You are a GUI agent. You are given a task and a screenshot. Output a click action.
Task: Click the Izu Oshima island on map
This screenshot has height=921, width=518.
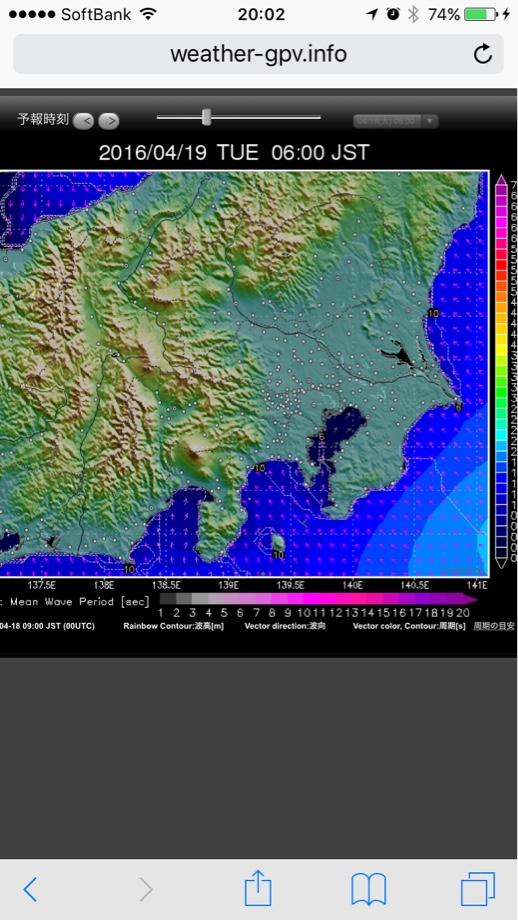tap(279, 541)
